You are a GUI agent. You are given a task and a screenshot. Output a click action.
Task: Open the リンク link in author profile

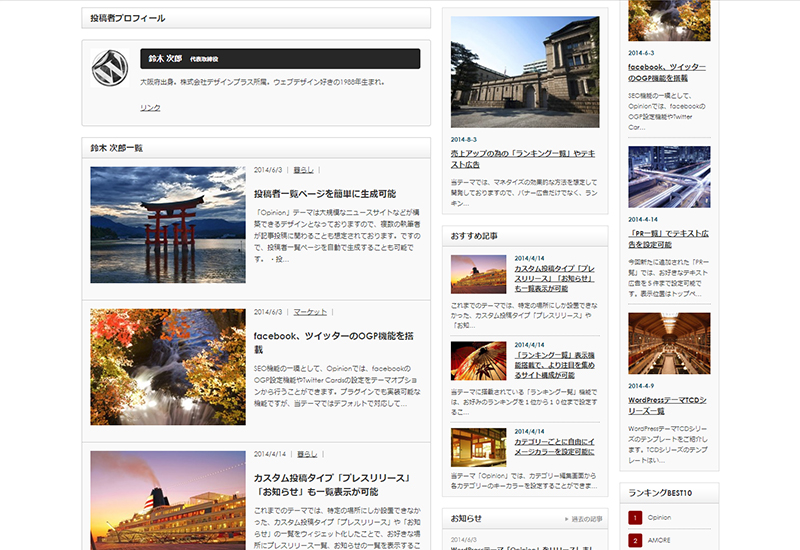pos(150,108)
